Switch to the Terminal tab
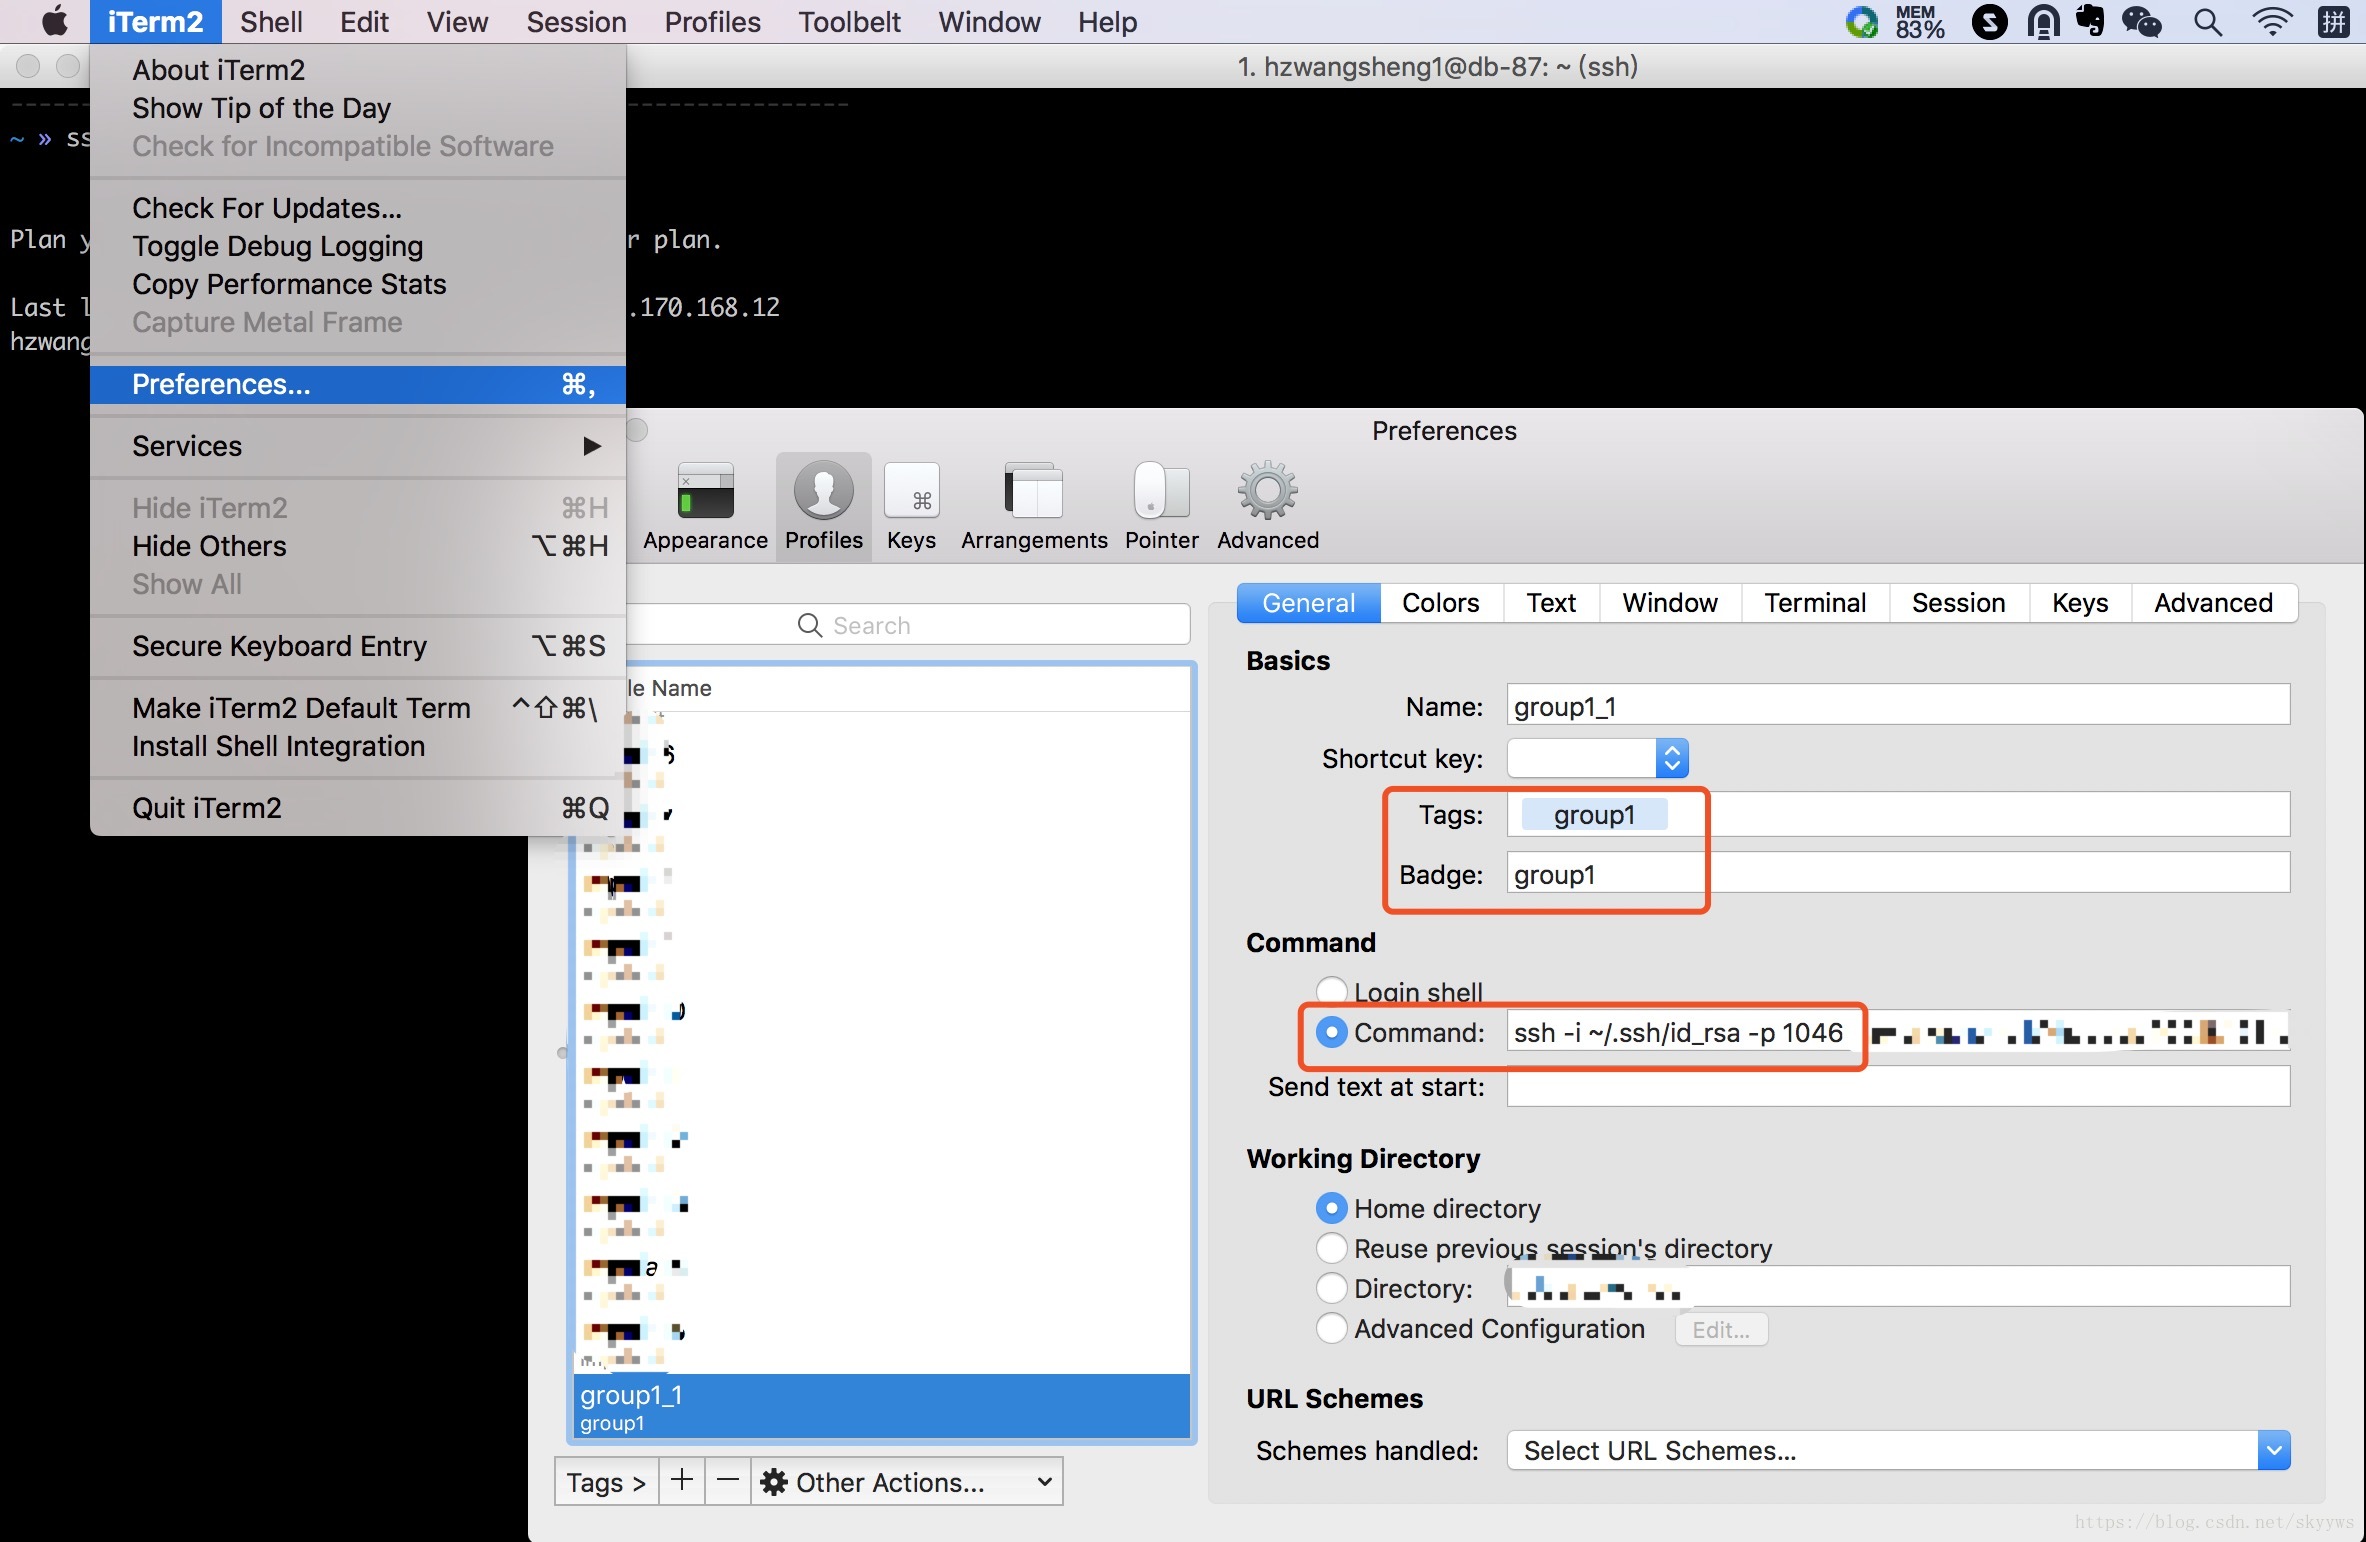Screen dimensions: 2366x1542 (x=1814, y=603)
